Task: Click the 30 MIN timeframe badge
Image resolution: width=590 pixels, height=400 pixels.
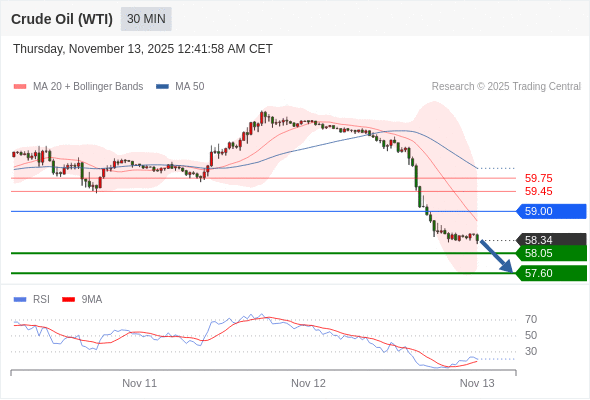Action: coord(146,19)
